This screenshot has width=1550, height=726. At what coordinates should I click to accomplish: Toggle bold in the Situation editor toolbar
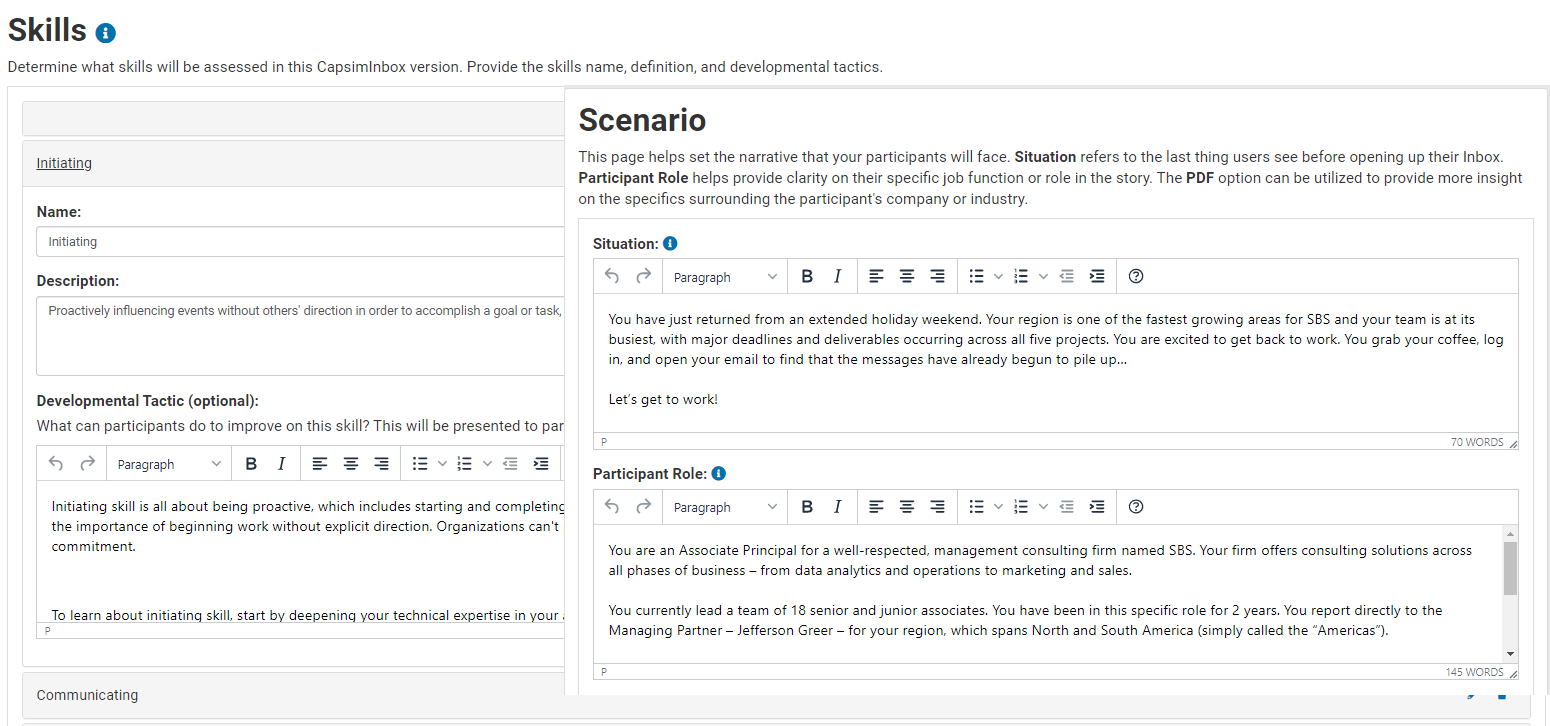807,277
